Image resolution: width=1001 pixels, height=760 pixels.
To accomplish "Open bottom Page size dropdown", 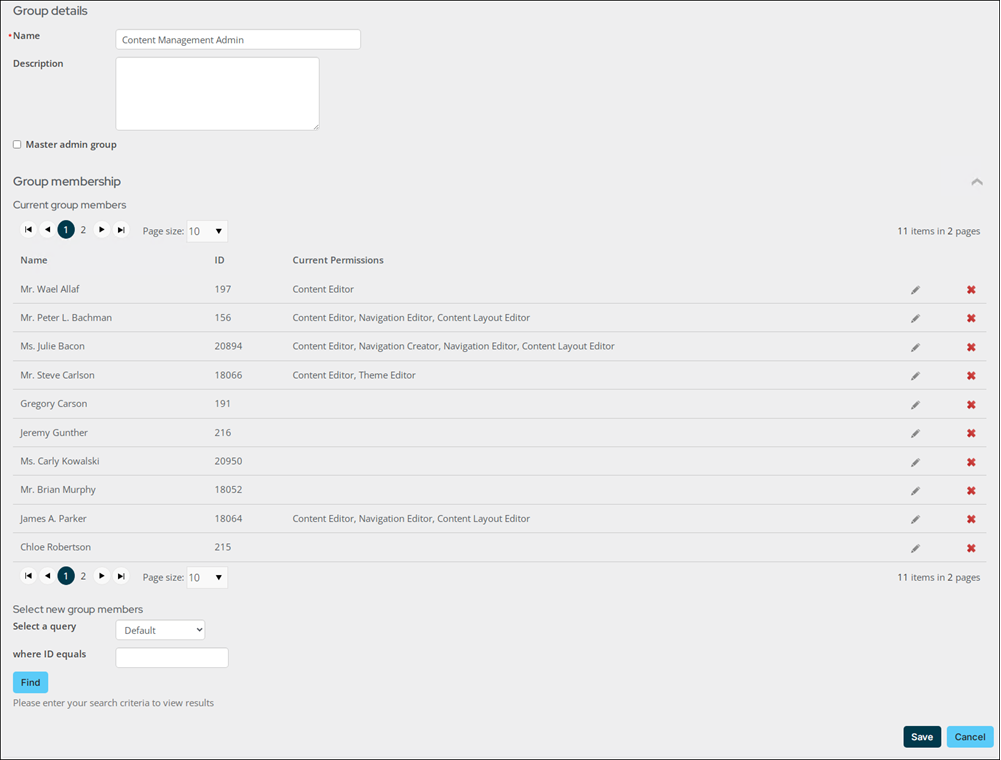I will click(x=207, y=577).
